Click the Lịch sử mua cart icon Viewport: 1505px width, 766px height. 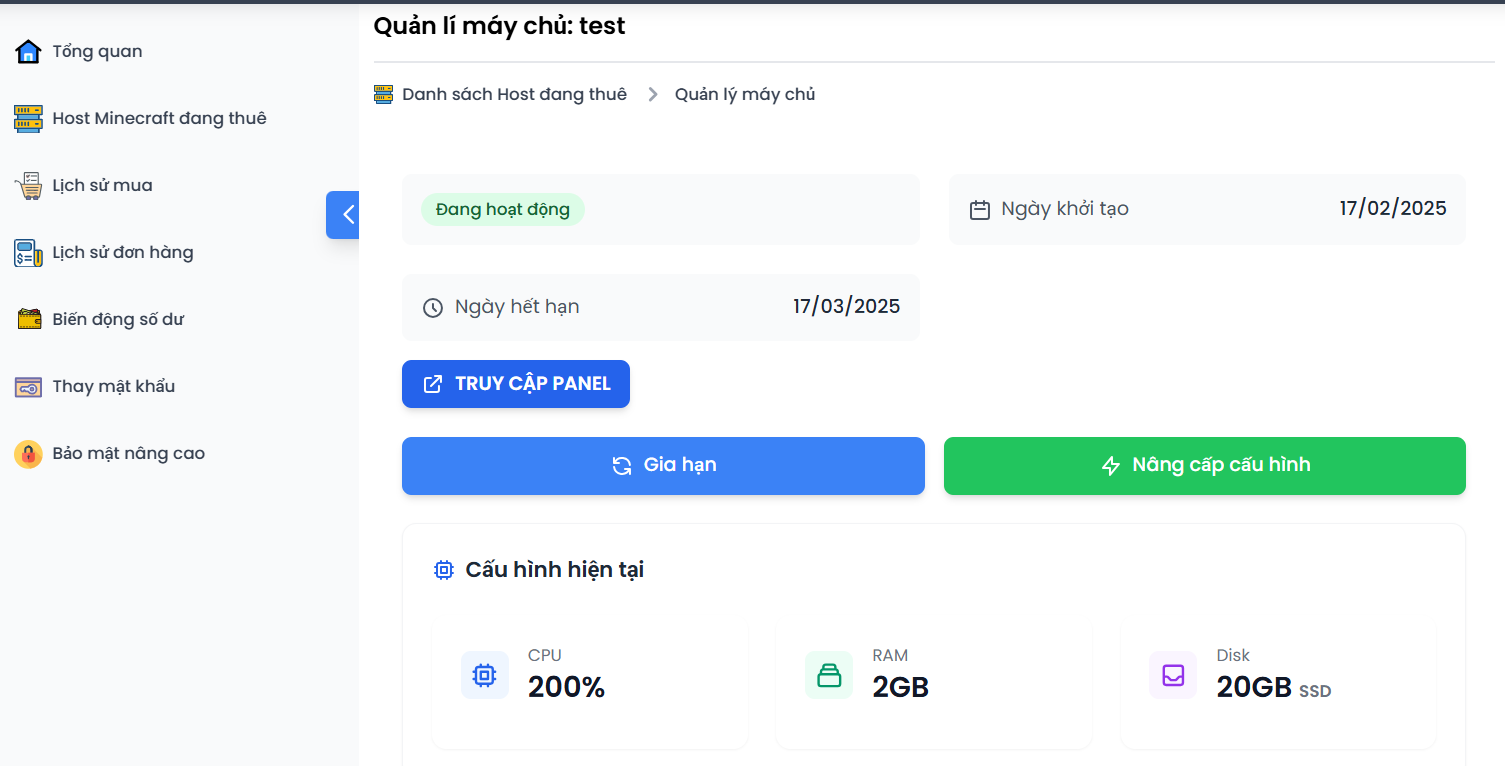pos(28,186)
